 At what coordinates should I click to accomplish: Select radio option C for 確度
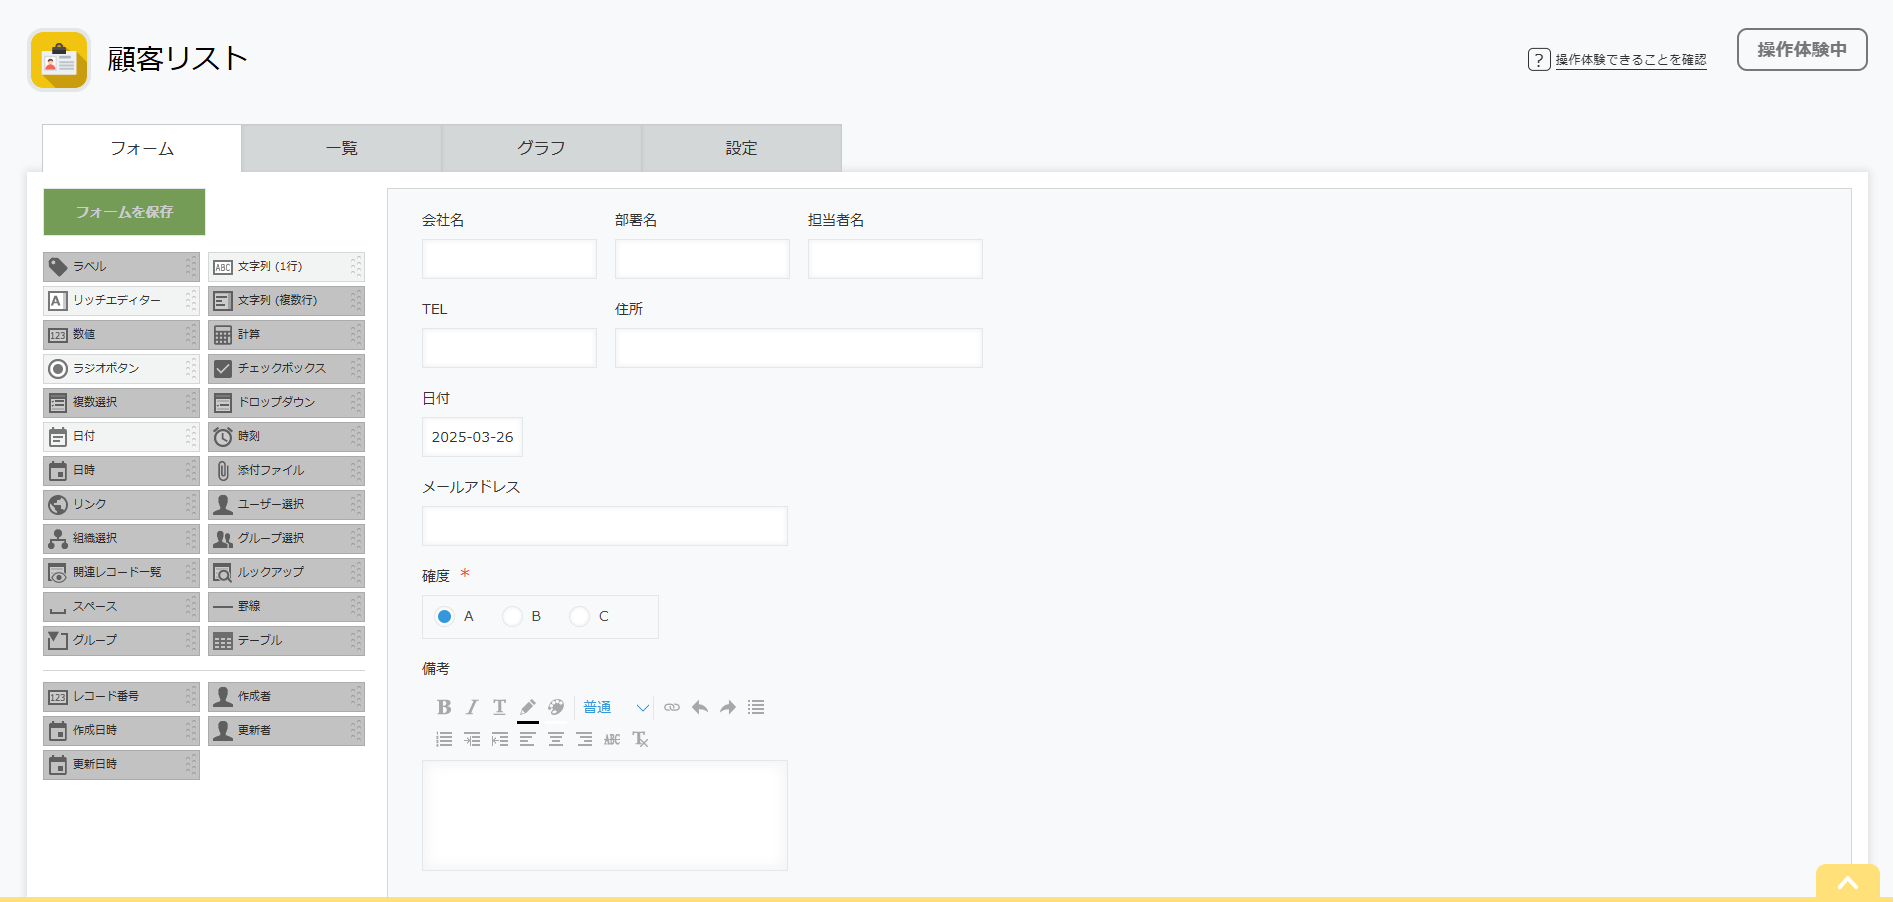(x=579, y=616)
